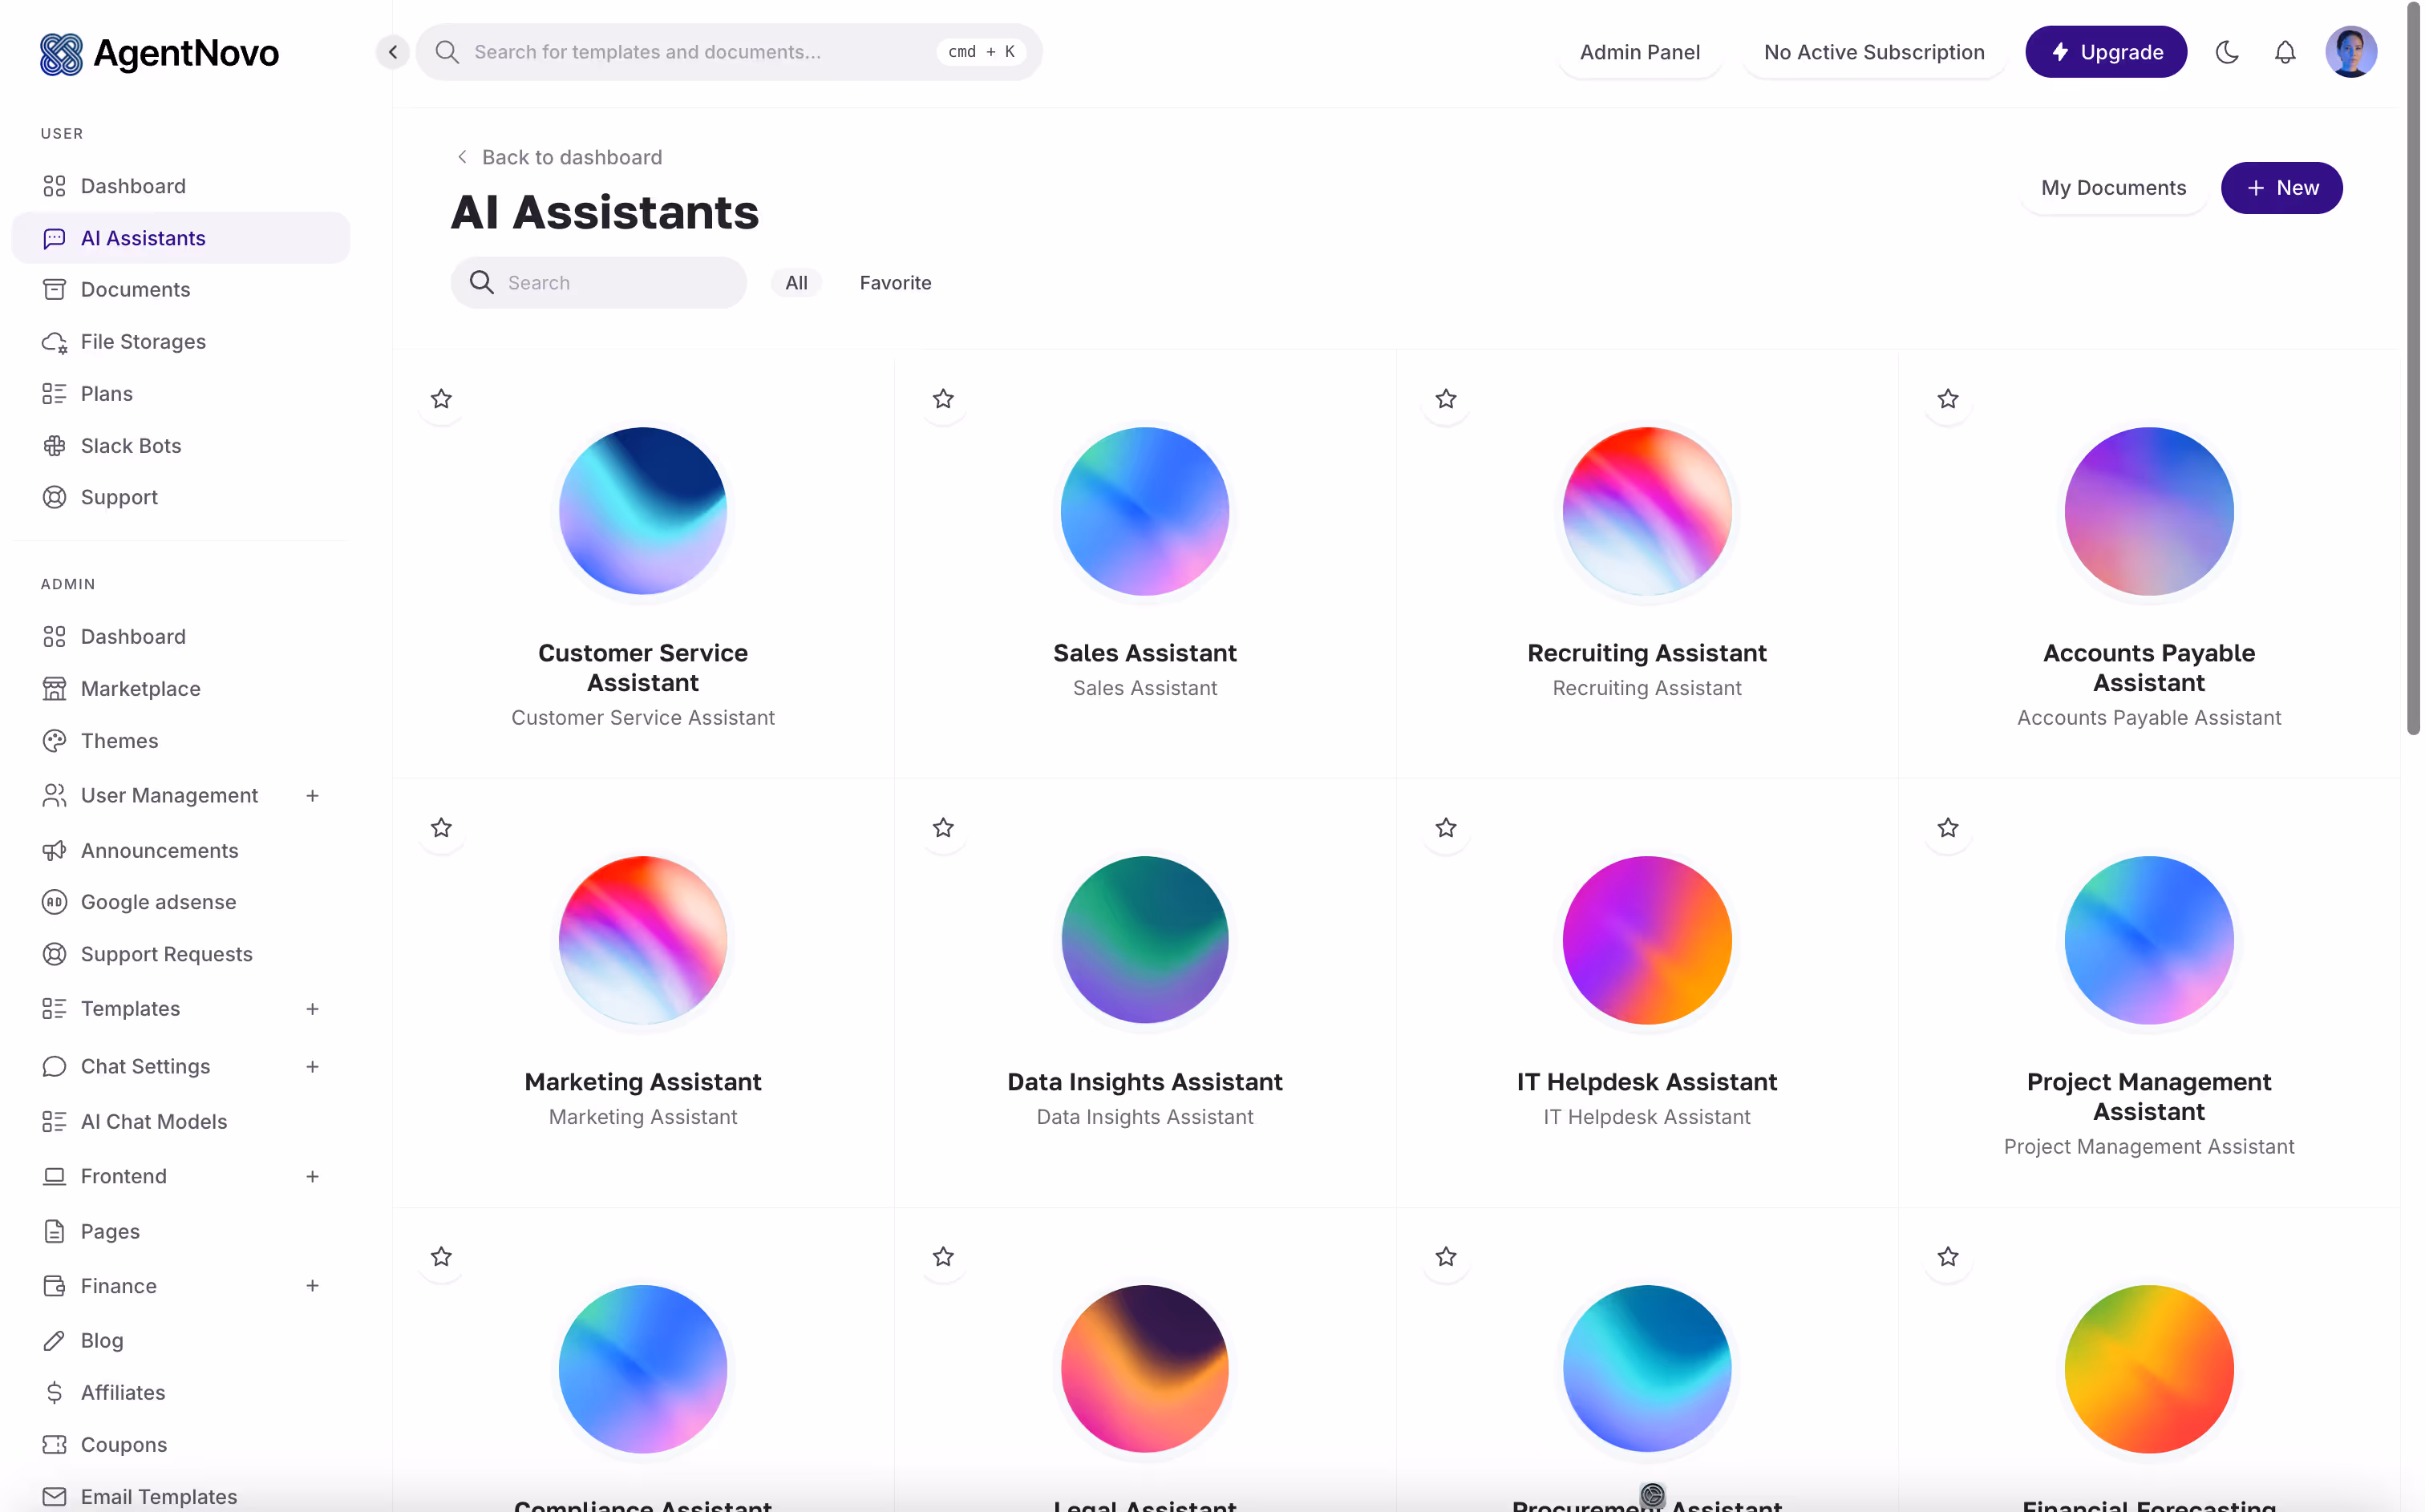Click the Marketing Assistant title

(x=643, y=1082)
